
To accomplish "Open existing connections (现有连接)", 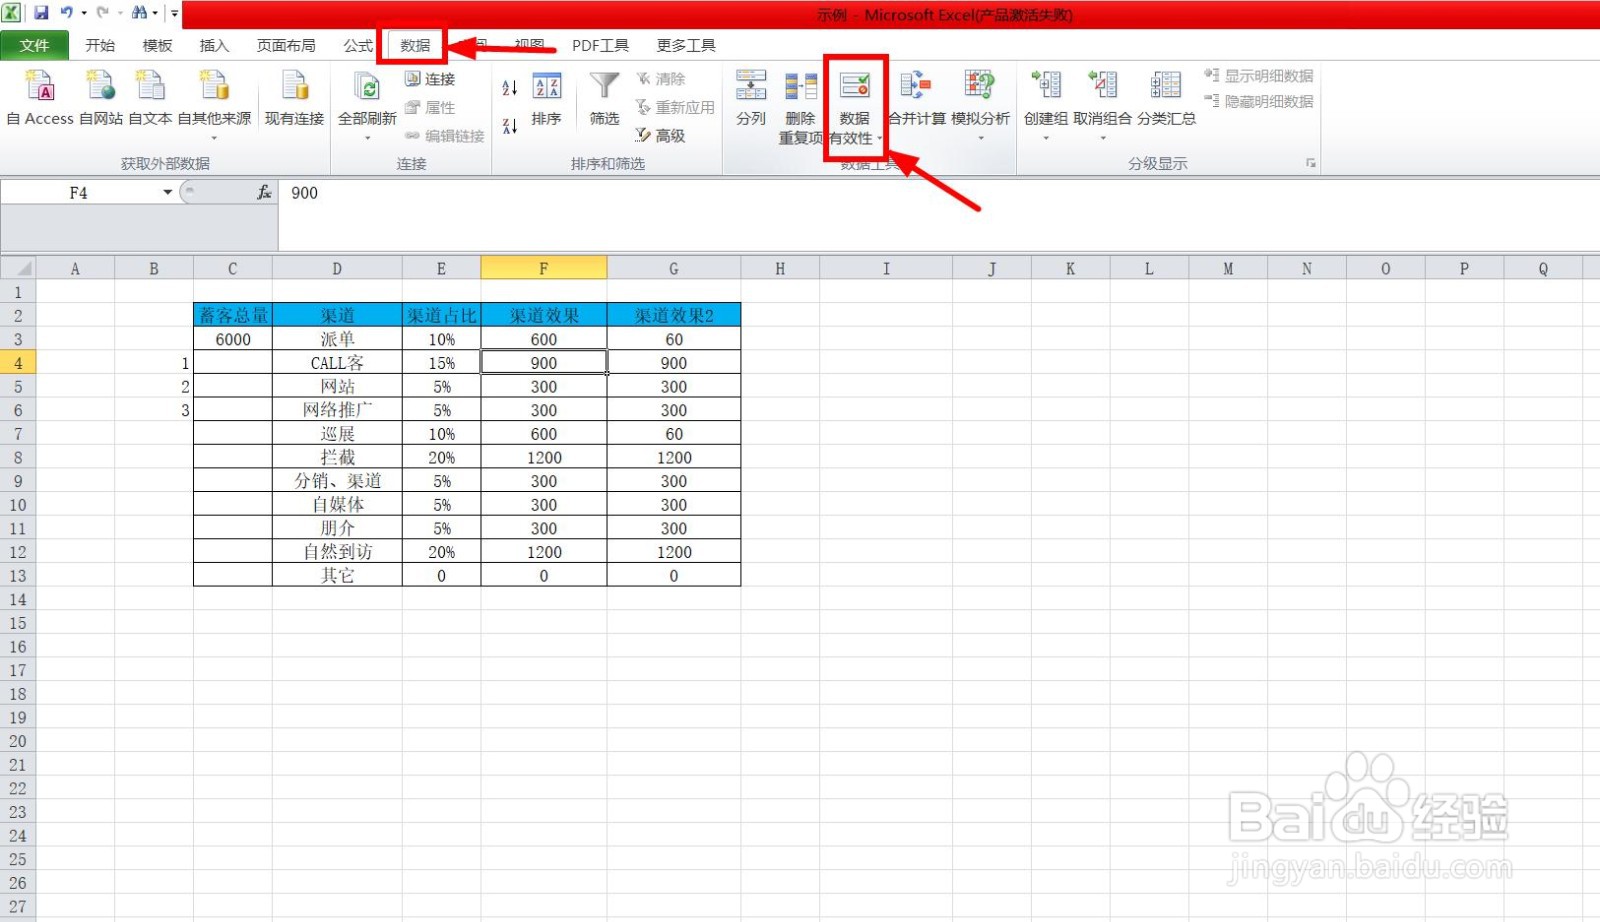I will [294, 98].
